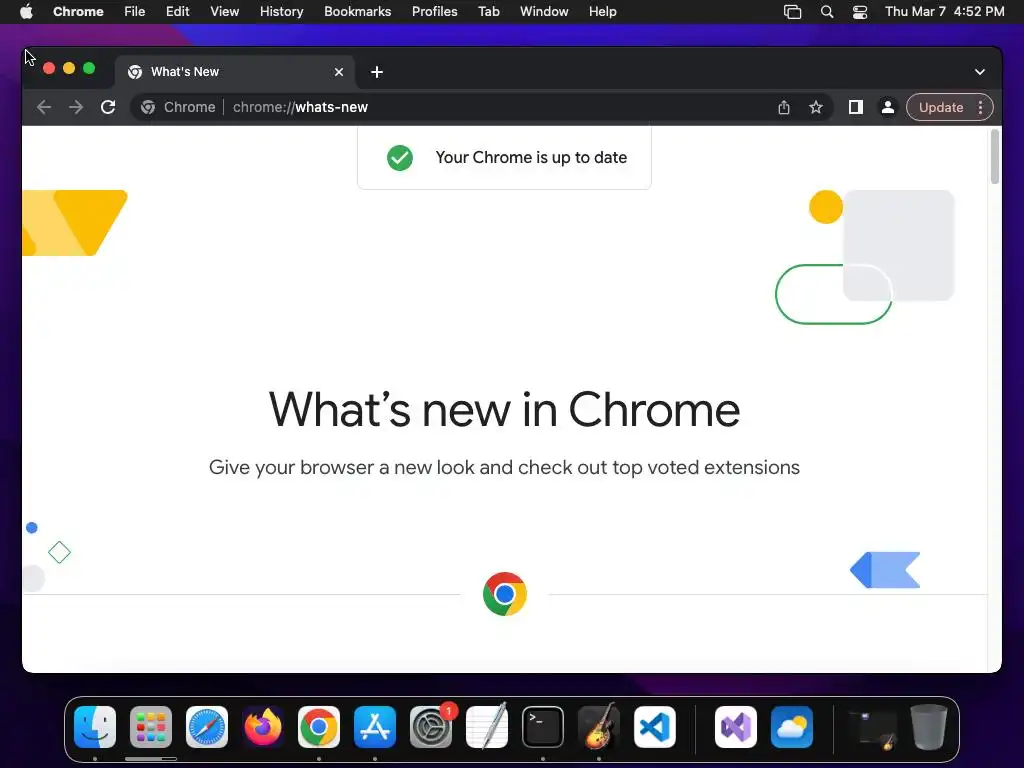This screenshot has width=1024, height=768.
Task: Open App Store from the Dock
Action: coord(375,727)
